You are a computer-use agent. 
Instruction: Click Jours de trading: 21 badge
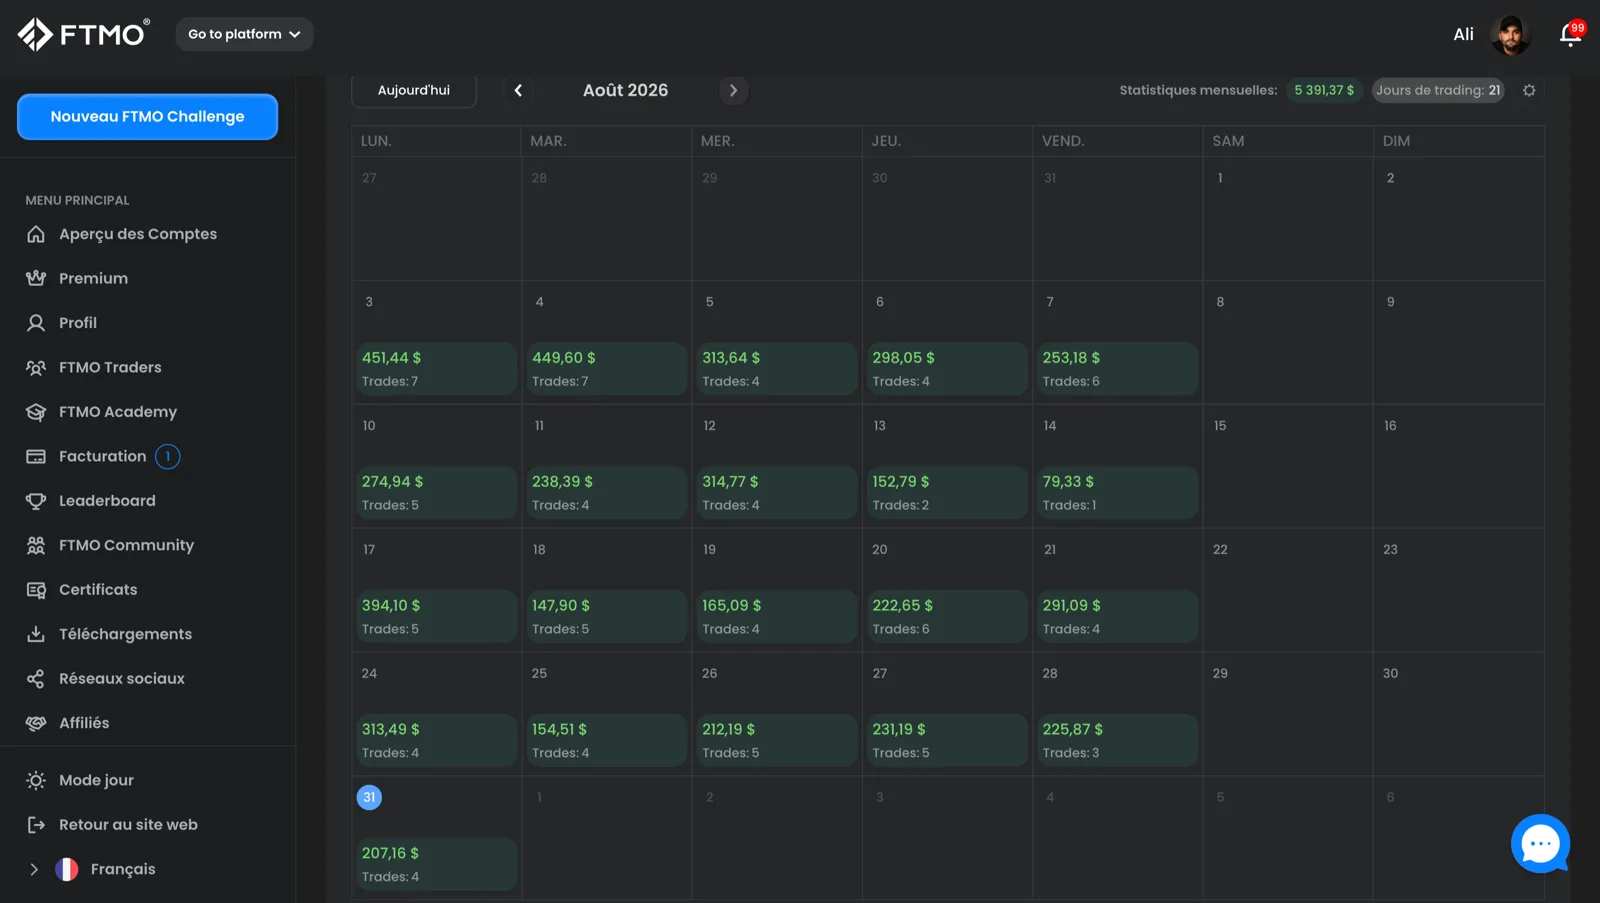coord(1438,90)
